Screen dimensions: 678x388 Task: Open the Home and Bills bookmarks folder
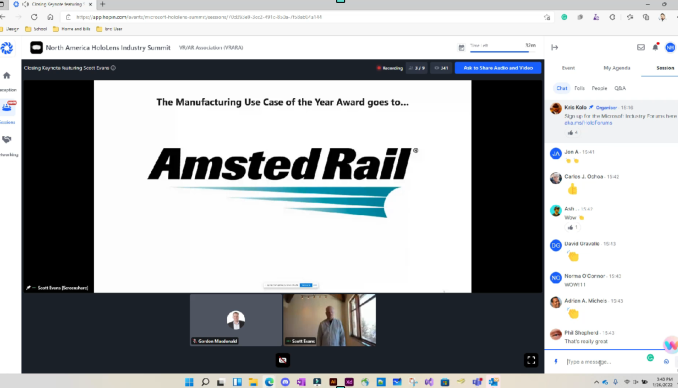tap(72, 29)
